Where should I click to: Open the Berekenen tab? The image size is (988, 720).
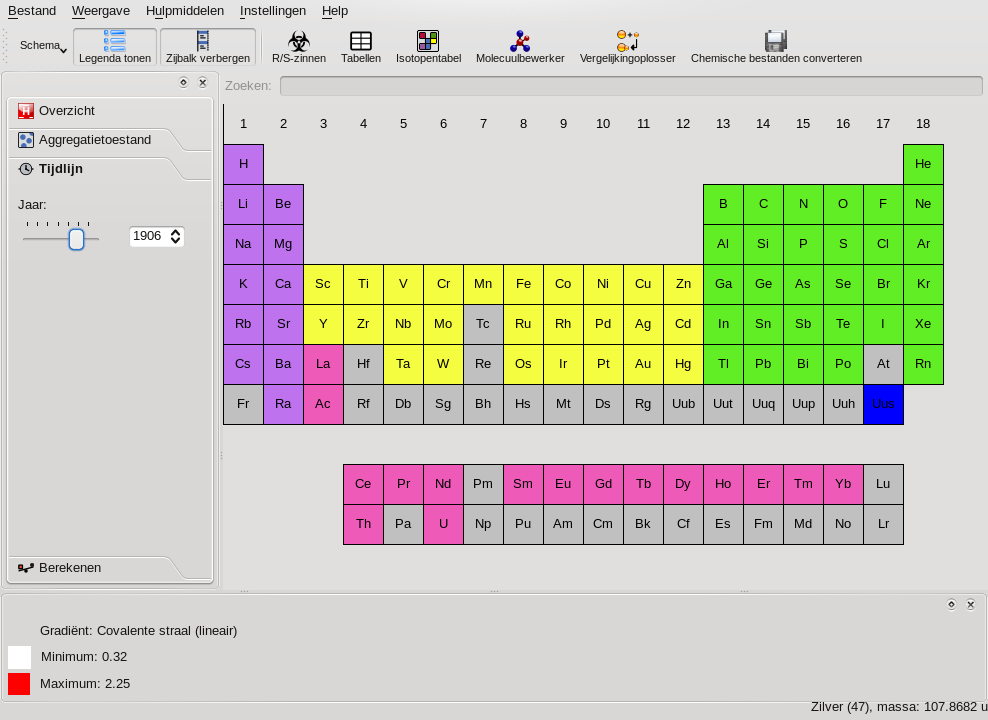click(x=95, y=568)
